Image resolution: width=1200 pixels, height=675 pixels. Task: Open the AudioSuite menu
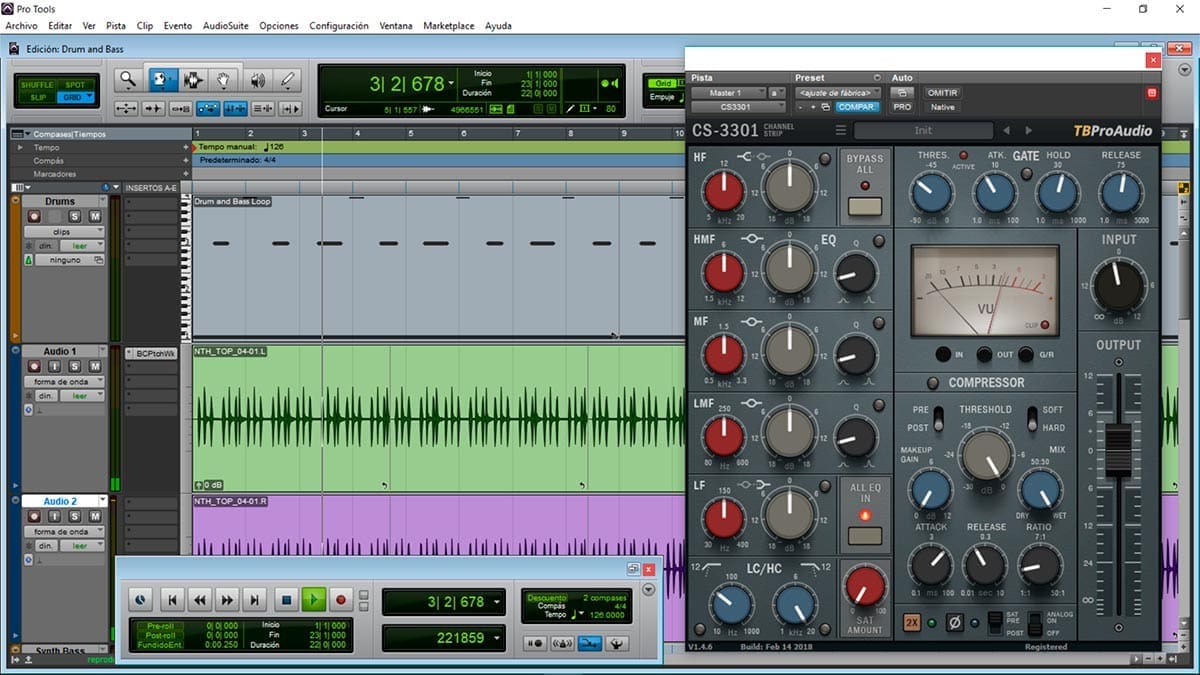coord(226,25)
